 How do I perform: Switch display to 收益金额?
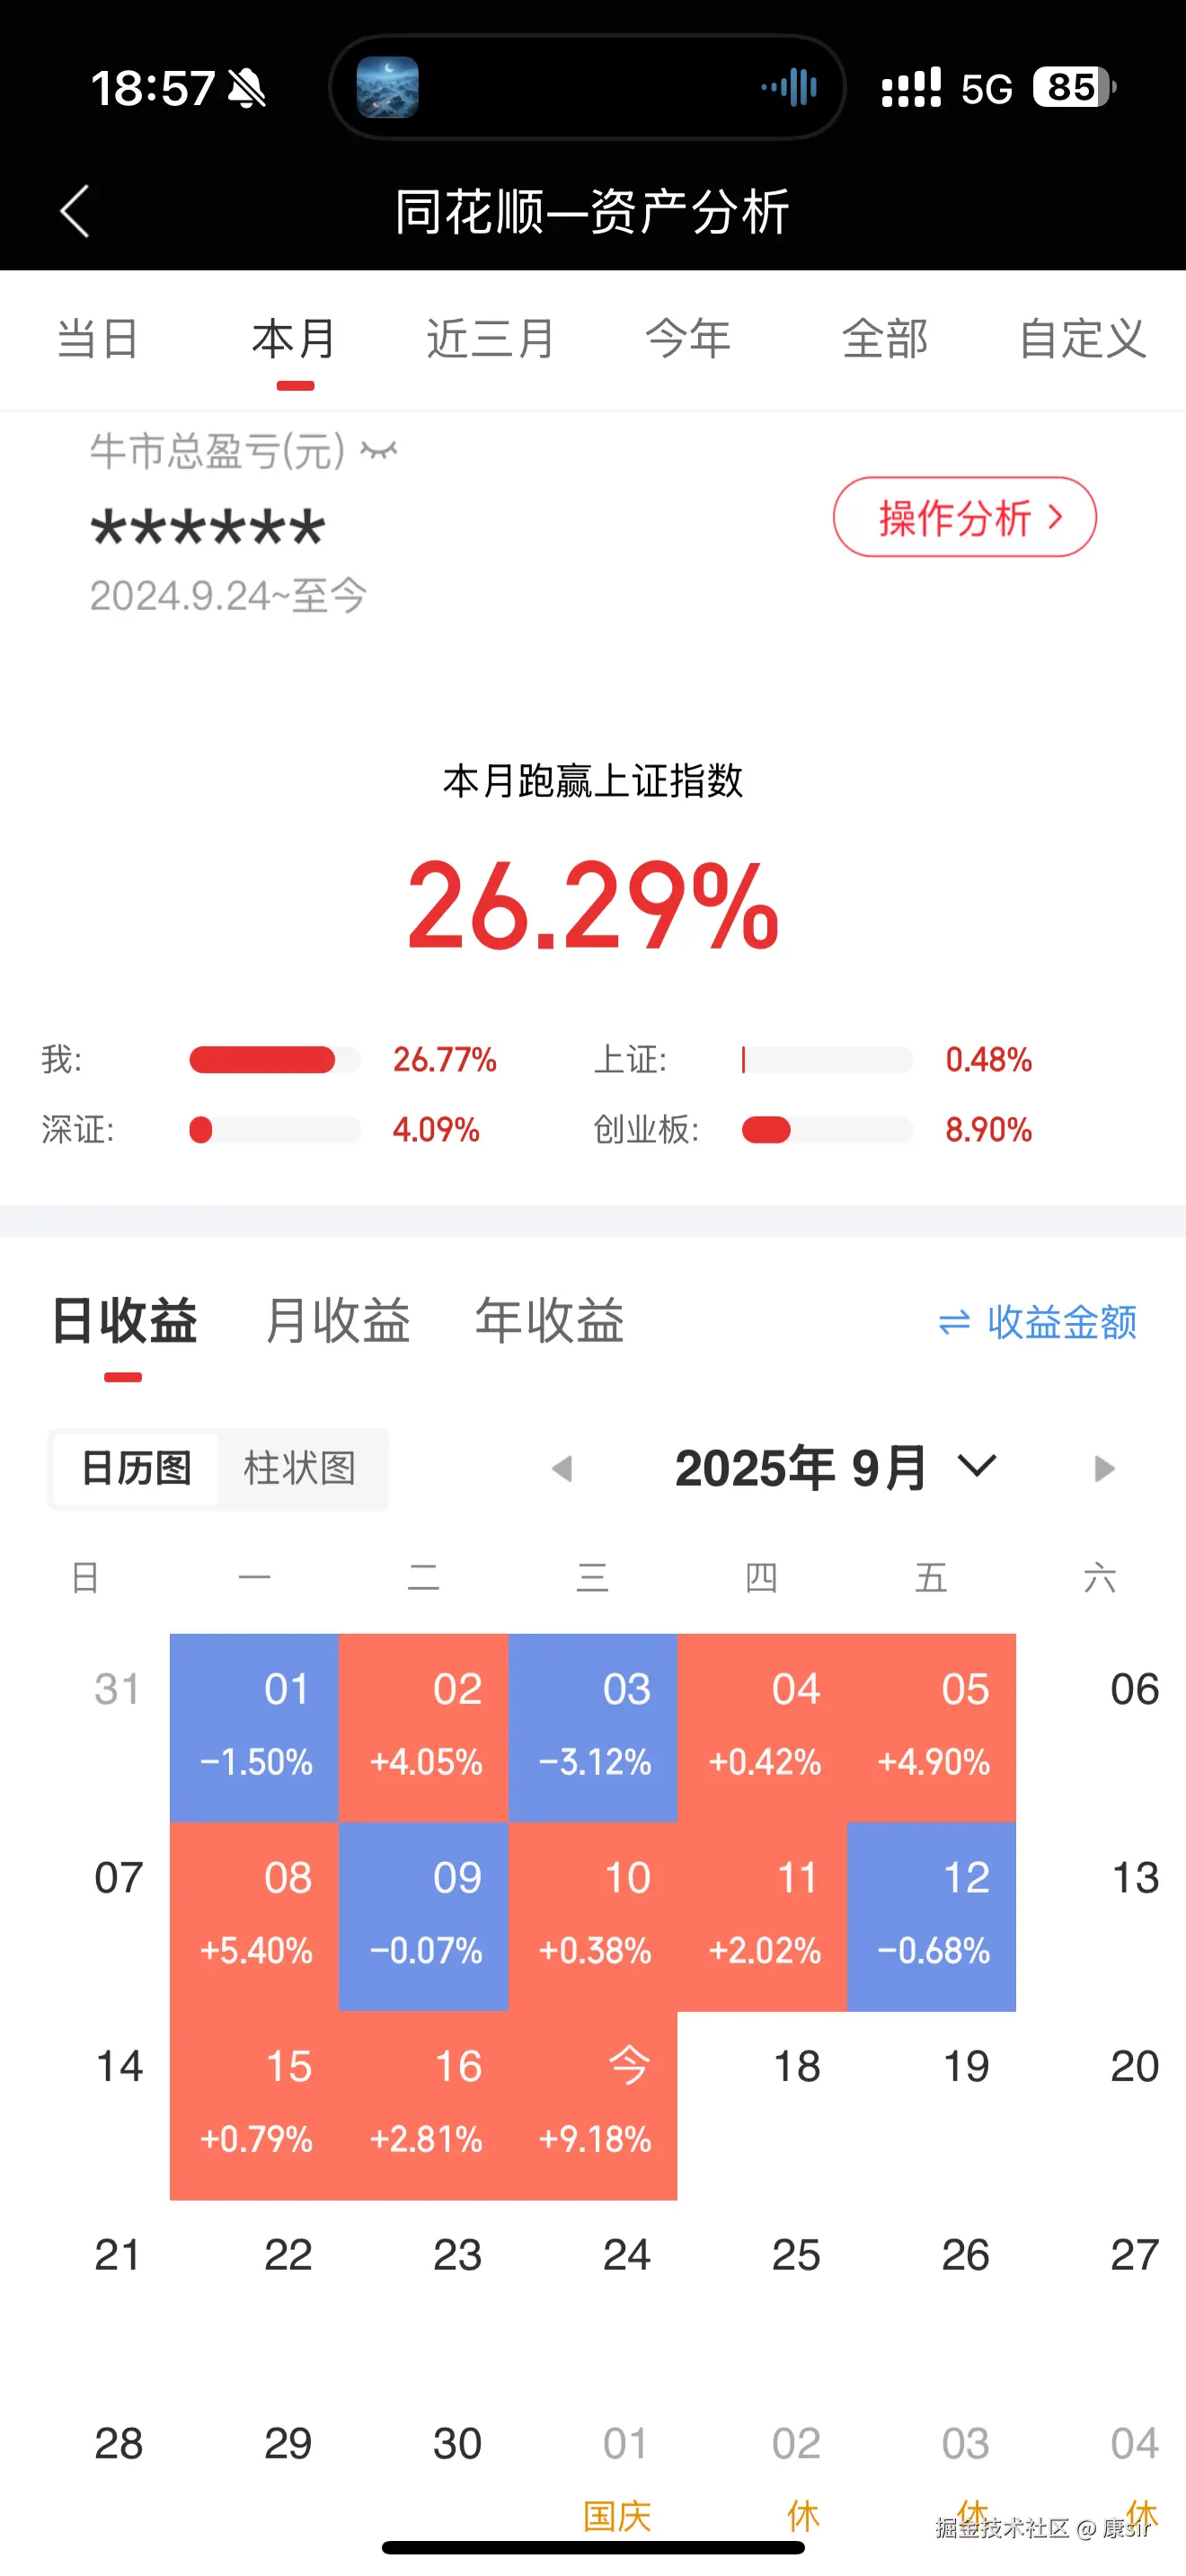tap(1037, 1323)
